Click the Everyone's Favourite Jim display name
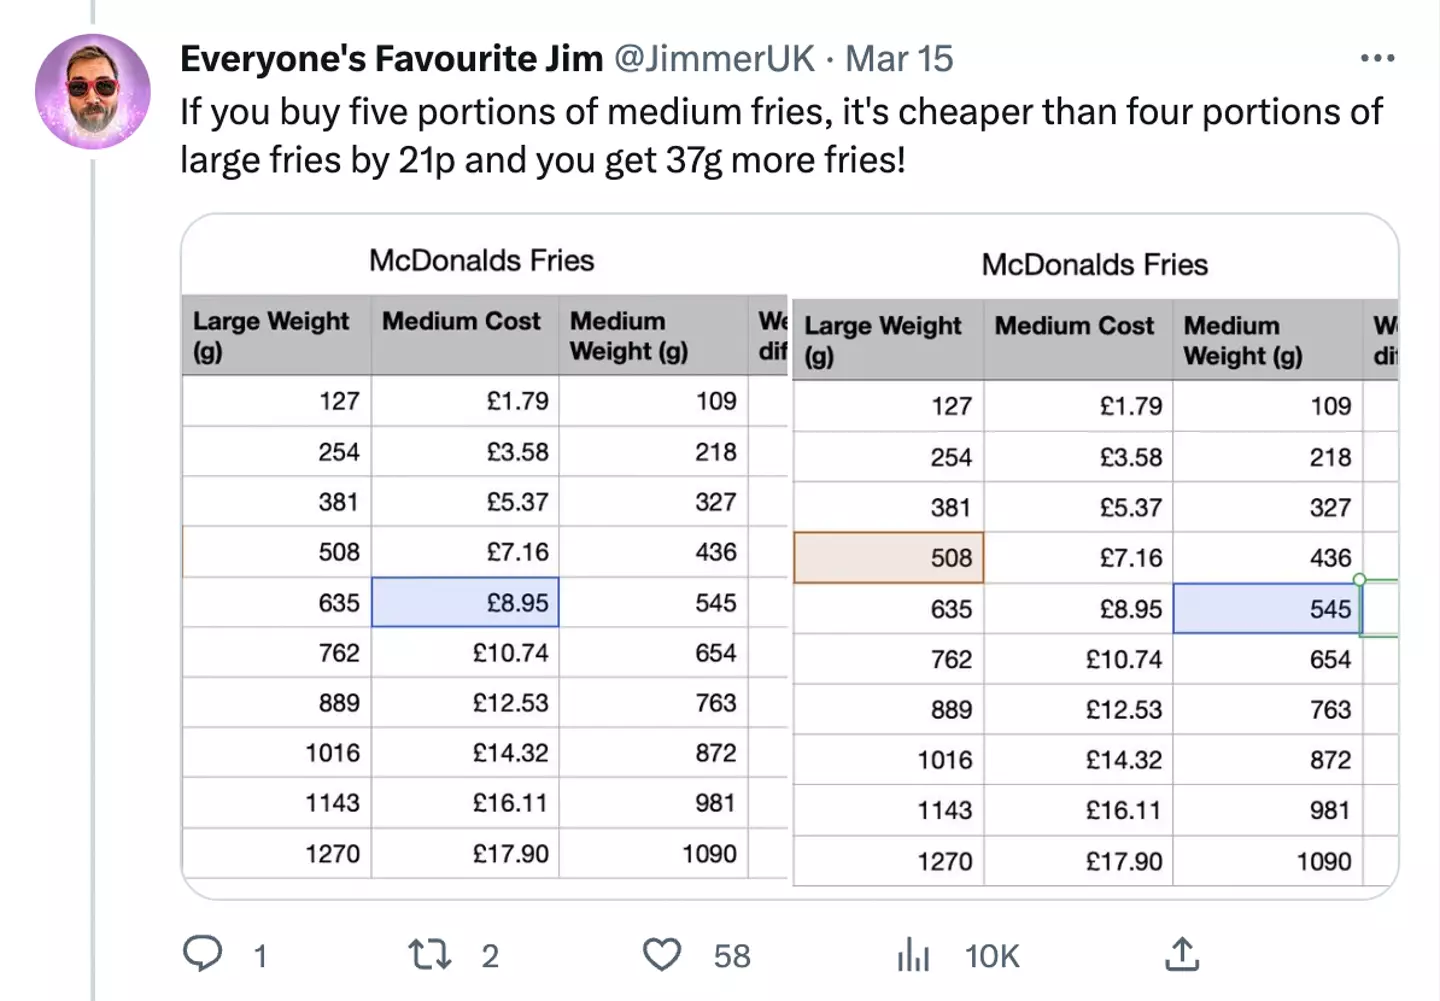Image resolution: width=1440 pixels, height=1001 pixels. 390,58
